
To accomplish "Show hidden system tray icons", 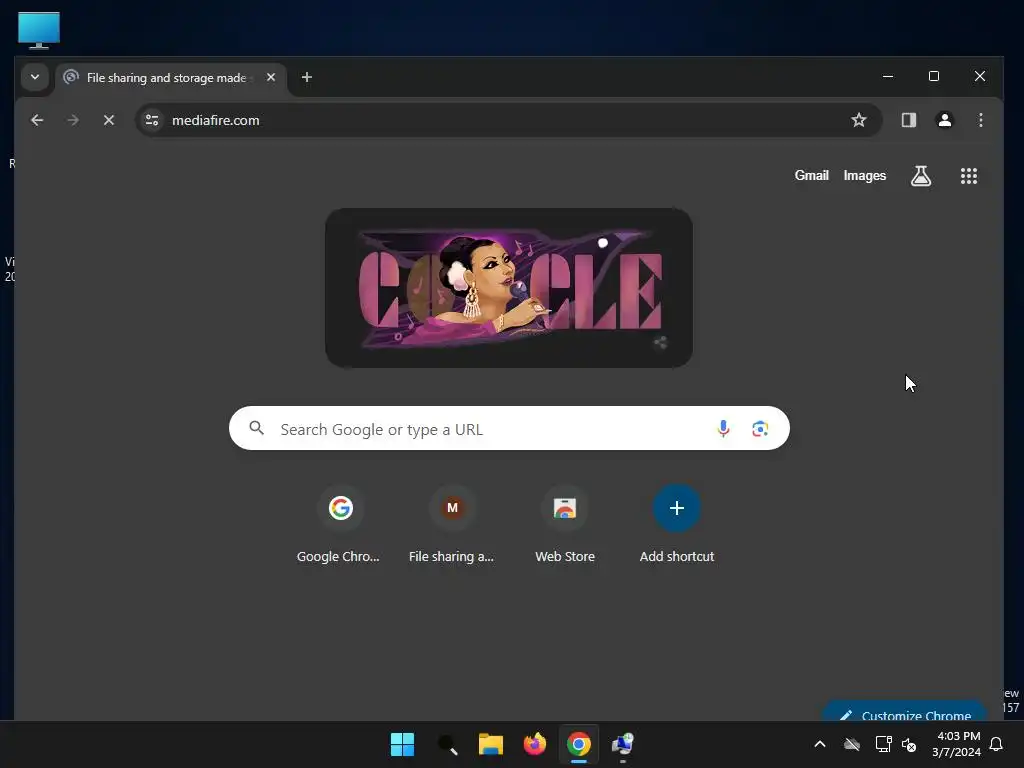I will pos(820,744).
